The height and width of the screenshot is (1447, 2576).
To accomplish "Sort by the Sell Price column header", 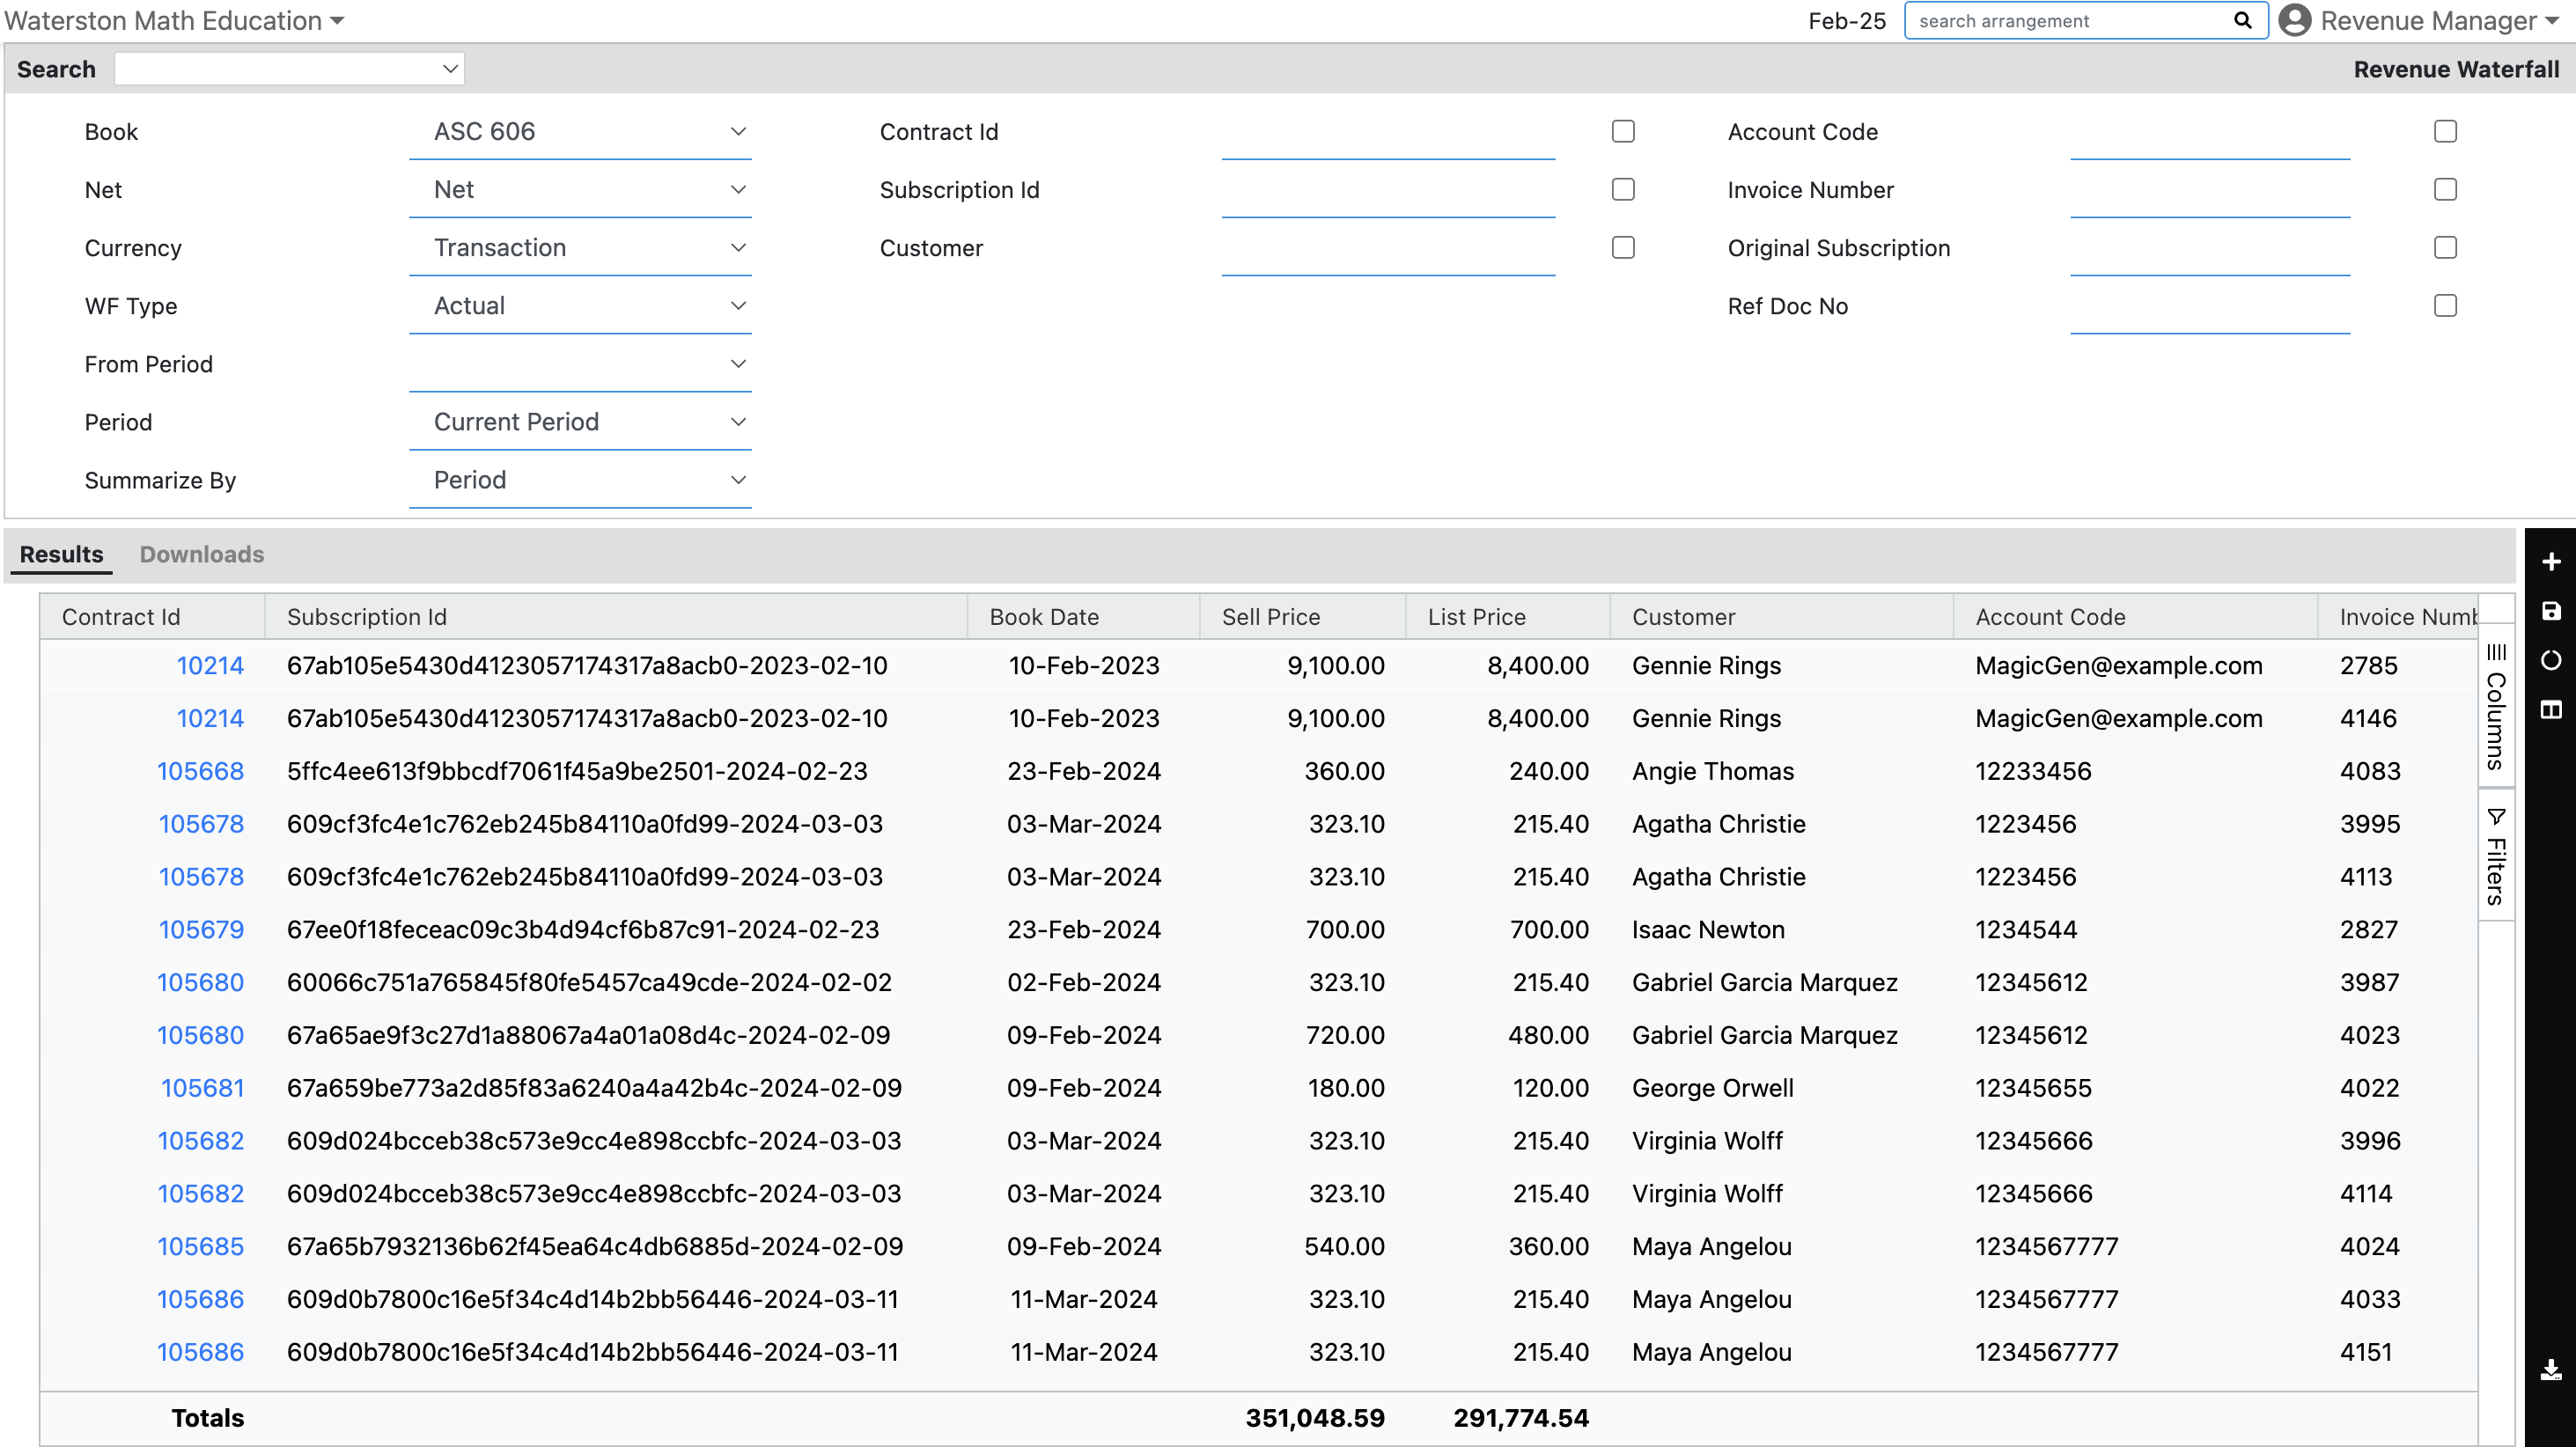I will 1270,617.
